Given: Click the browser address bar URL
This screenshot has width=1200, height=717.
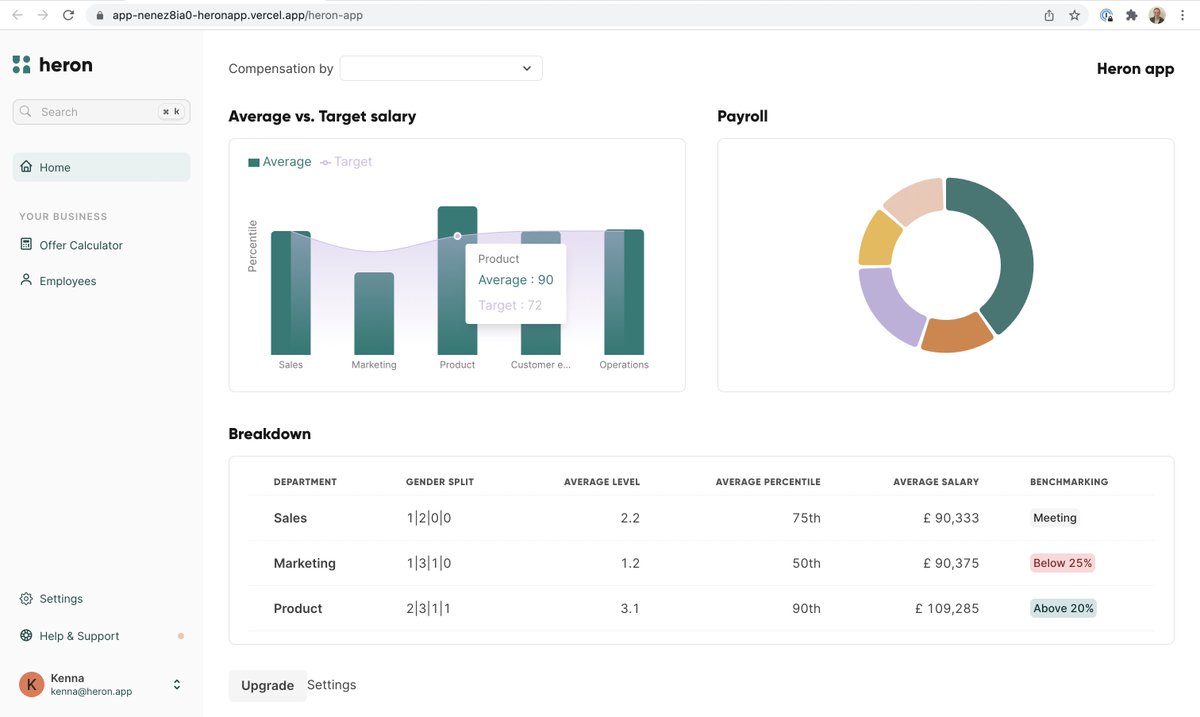Looking at the screenshot, I should tap(237, 16).
